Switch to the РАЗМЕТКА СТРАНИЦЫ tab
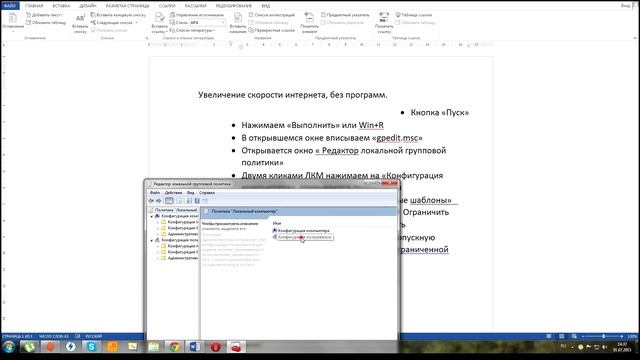 pyautogui.click(x=127, y=6)
